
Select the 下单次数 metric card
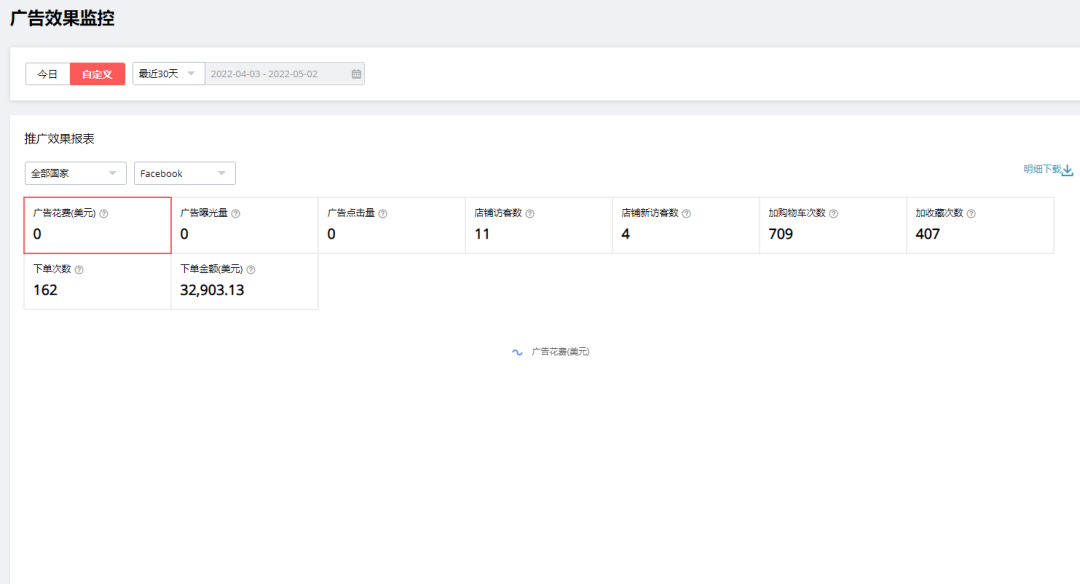(97, 281)
